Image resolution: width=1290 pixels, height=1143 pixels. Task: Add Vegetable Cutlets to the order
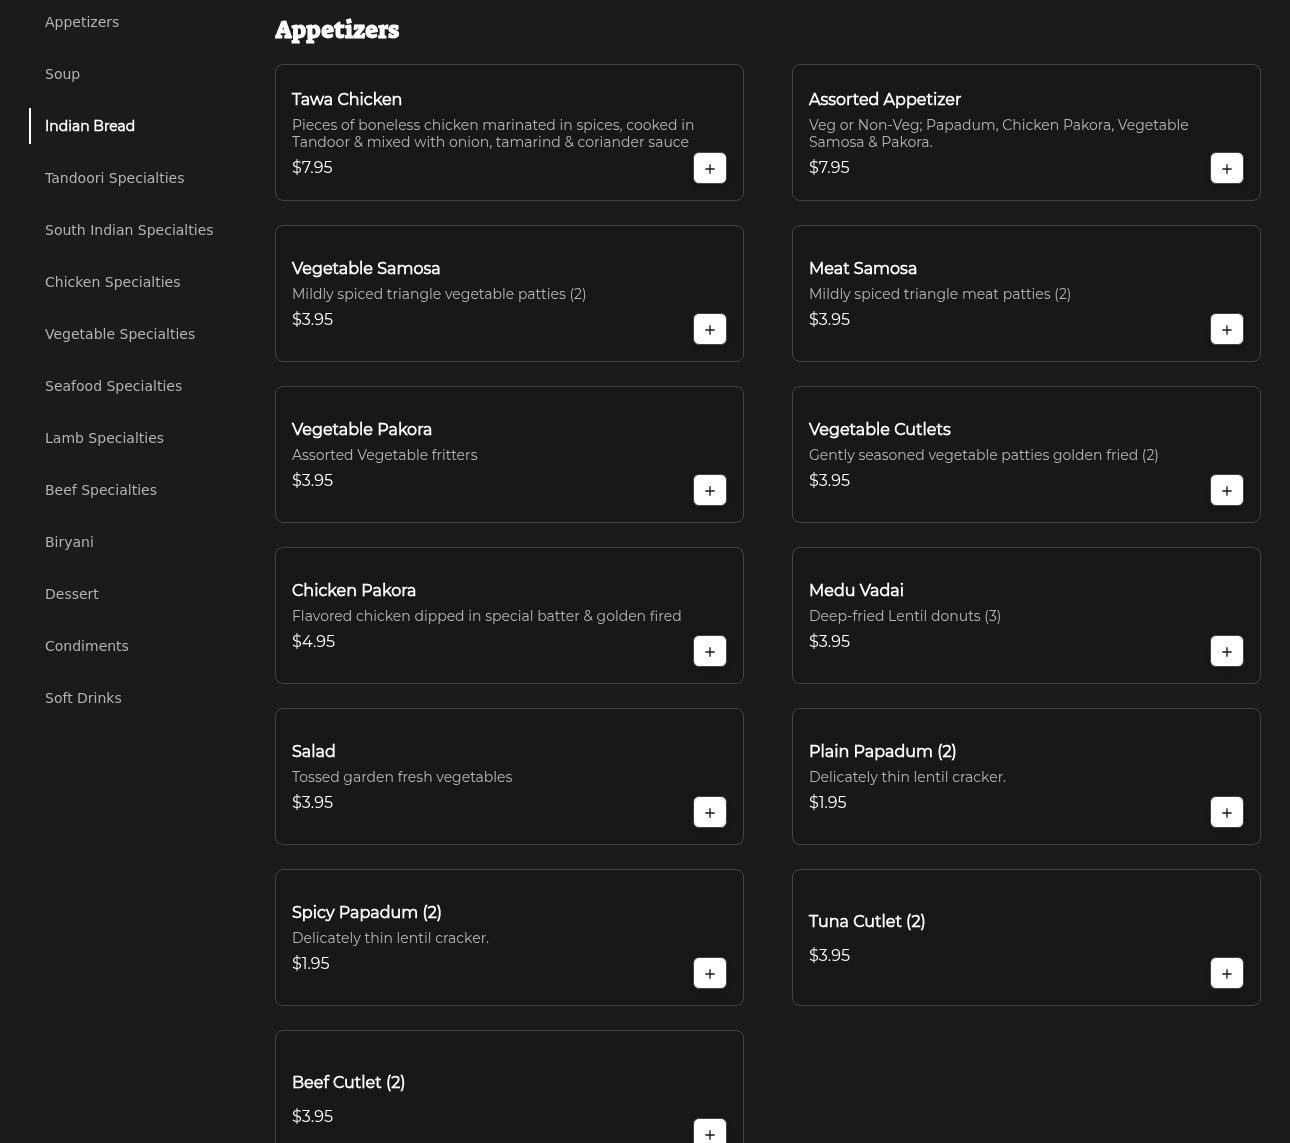[1227, 490]
